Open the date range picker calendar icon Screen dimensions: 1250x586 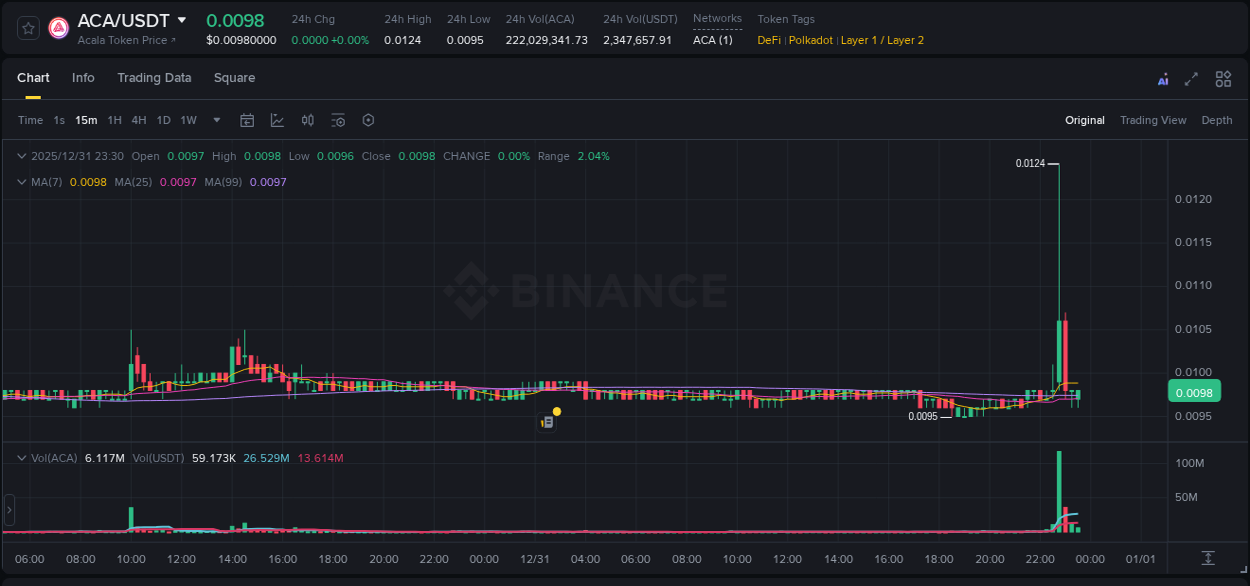(x=247, y=120)
